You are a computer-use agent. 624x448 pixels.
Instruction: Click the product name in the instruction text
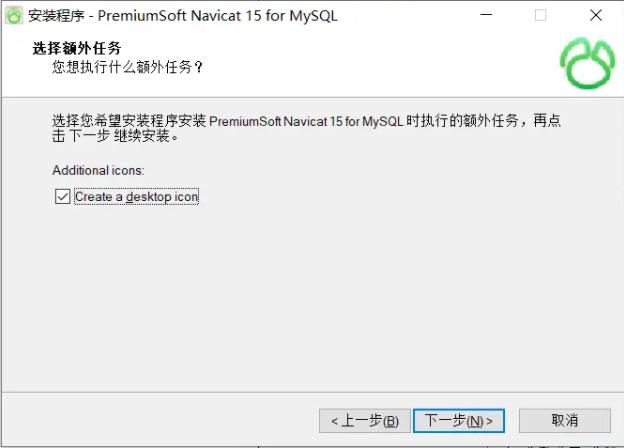(306, 121)
